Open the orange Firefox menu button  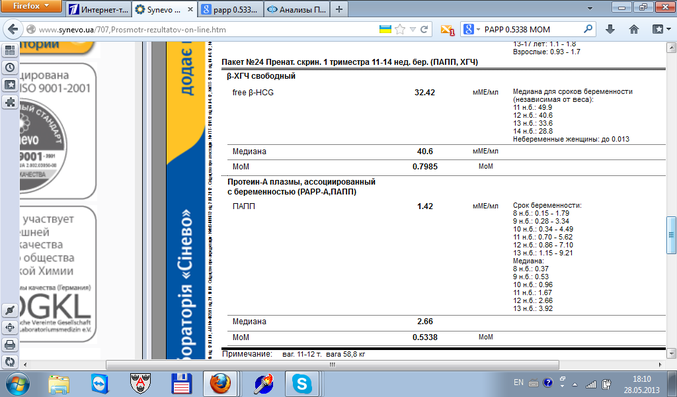click(x=31, y=6)
